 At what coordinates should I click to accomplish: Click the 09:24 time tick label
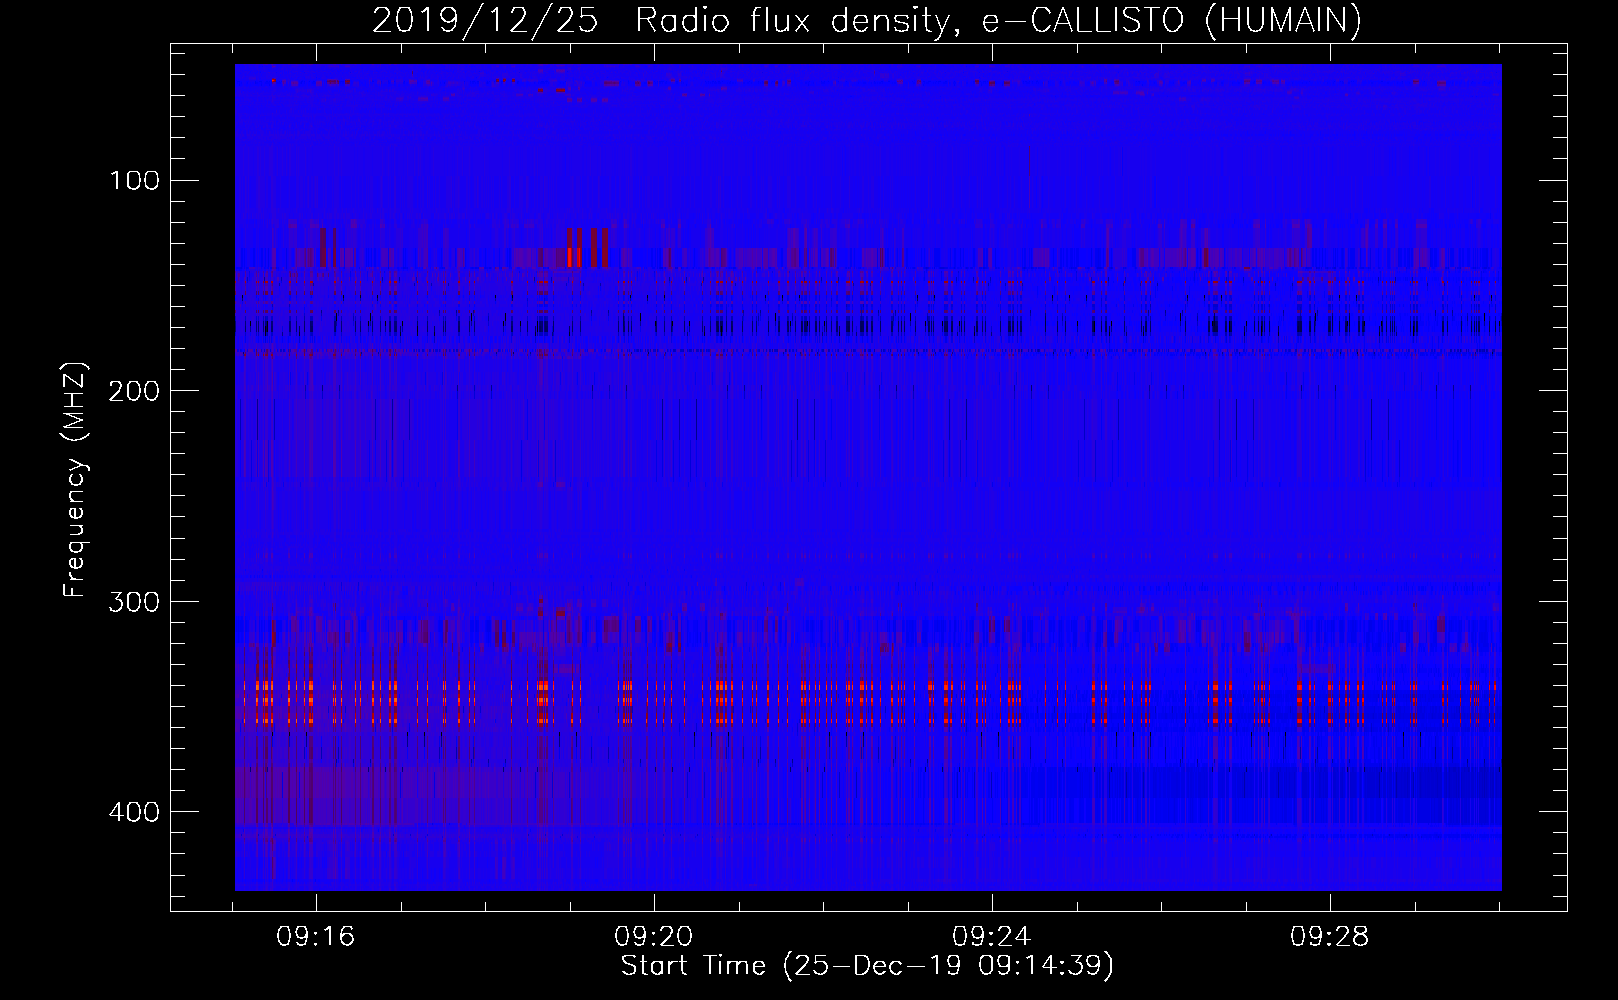pos(992,937)
